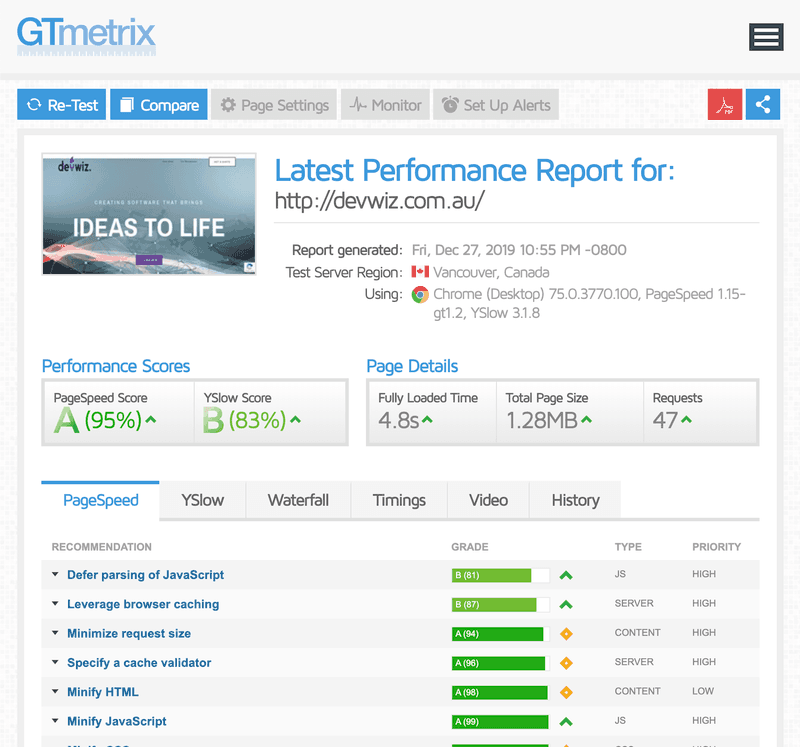
Task: Open the History tab
Action: click(x=575, y=500)
